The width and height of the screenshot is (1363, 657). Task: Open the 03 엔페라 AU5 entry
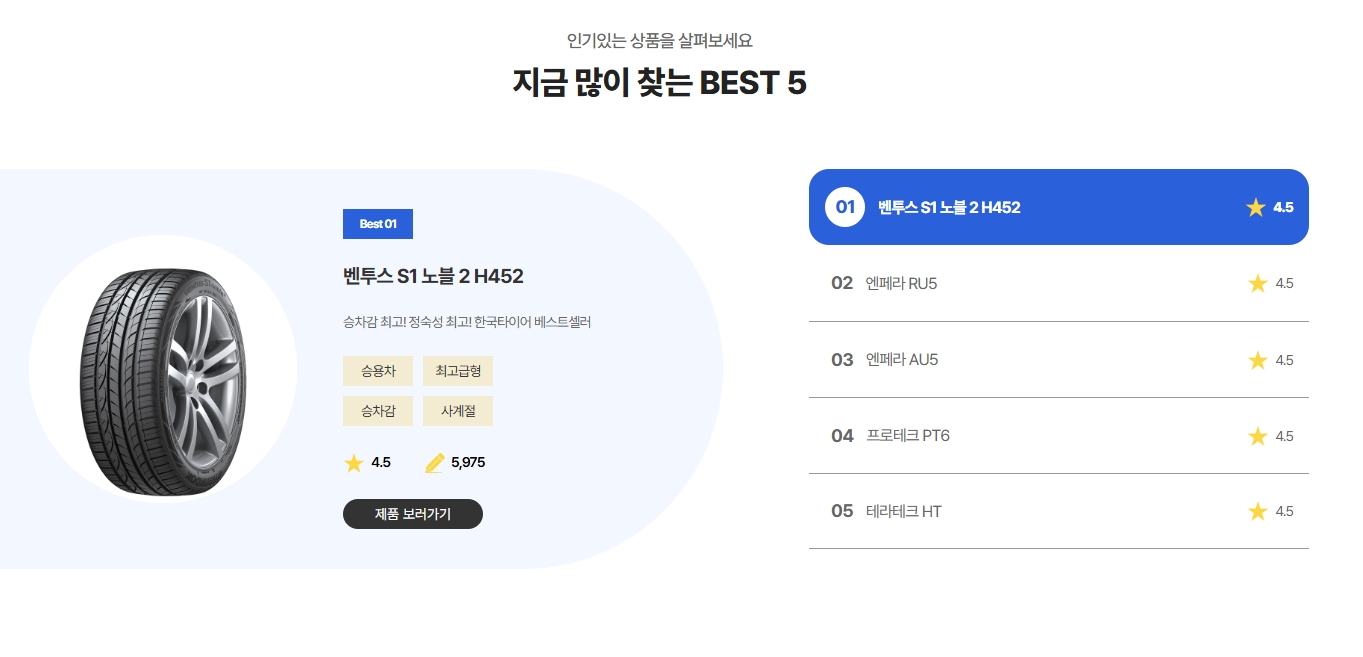1059,360
